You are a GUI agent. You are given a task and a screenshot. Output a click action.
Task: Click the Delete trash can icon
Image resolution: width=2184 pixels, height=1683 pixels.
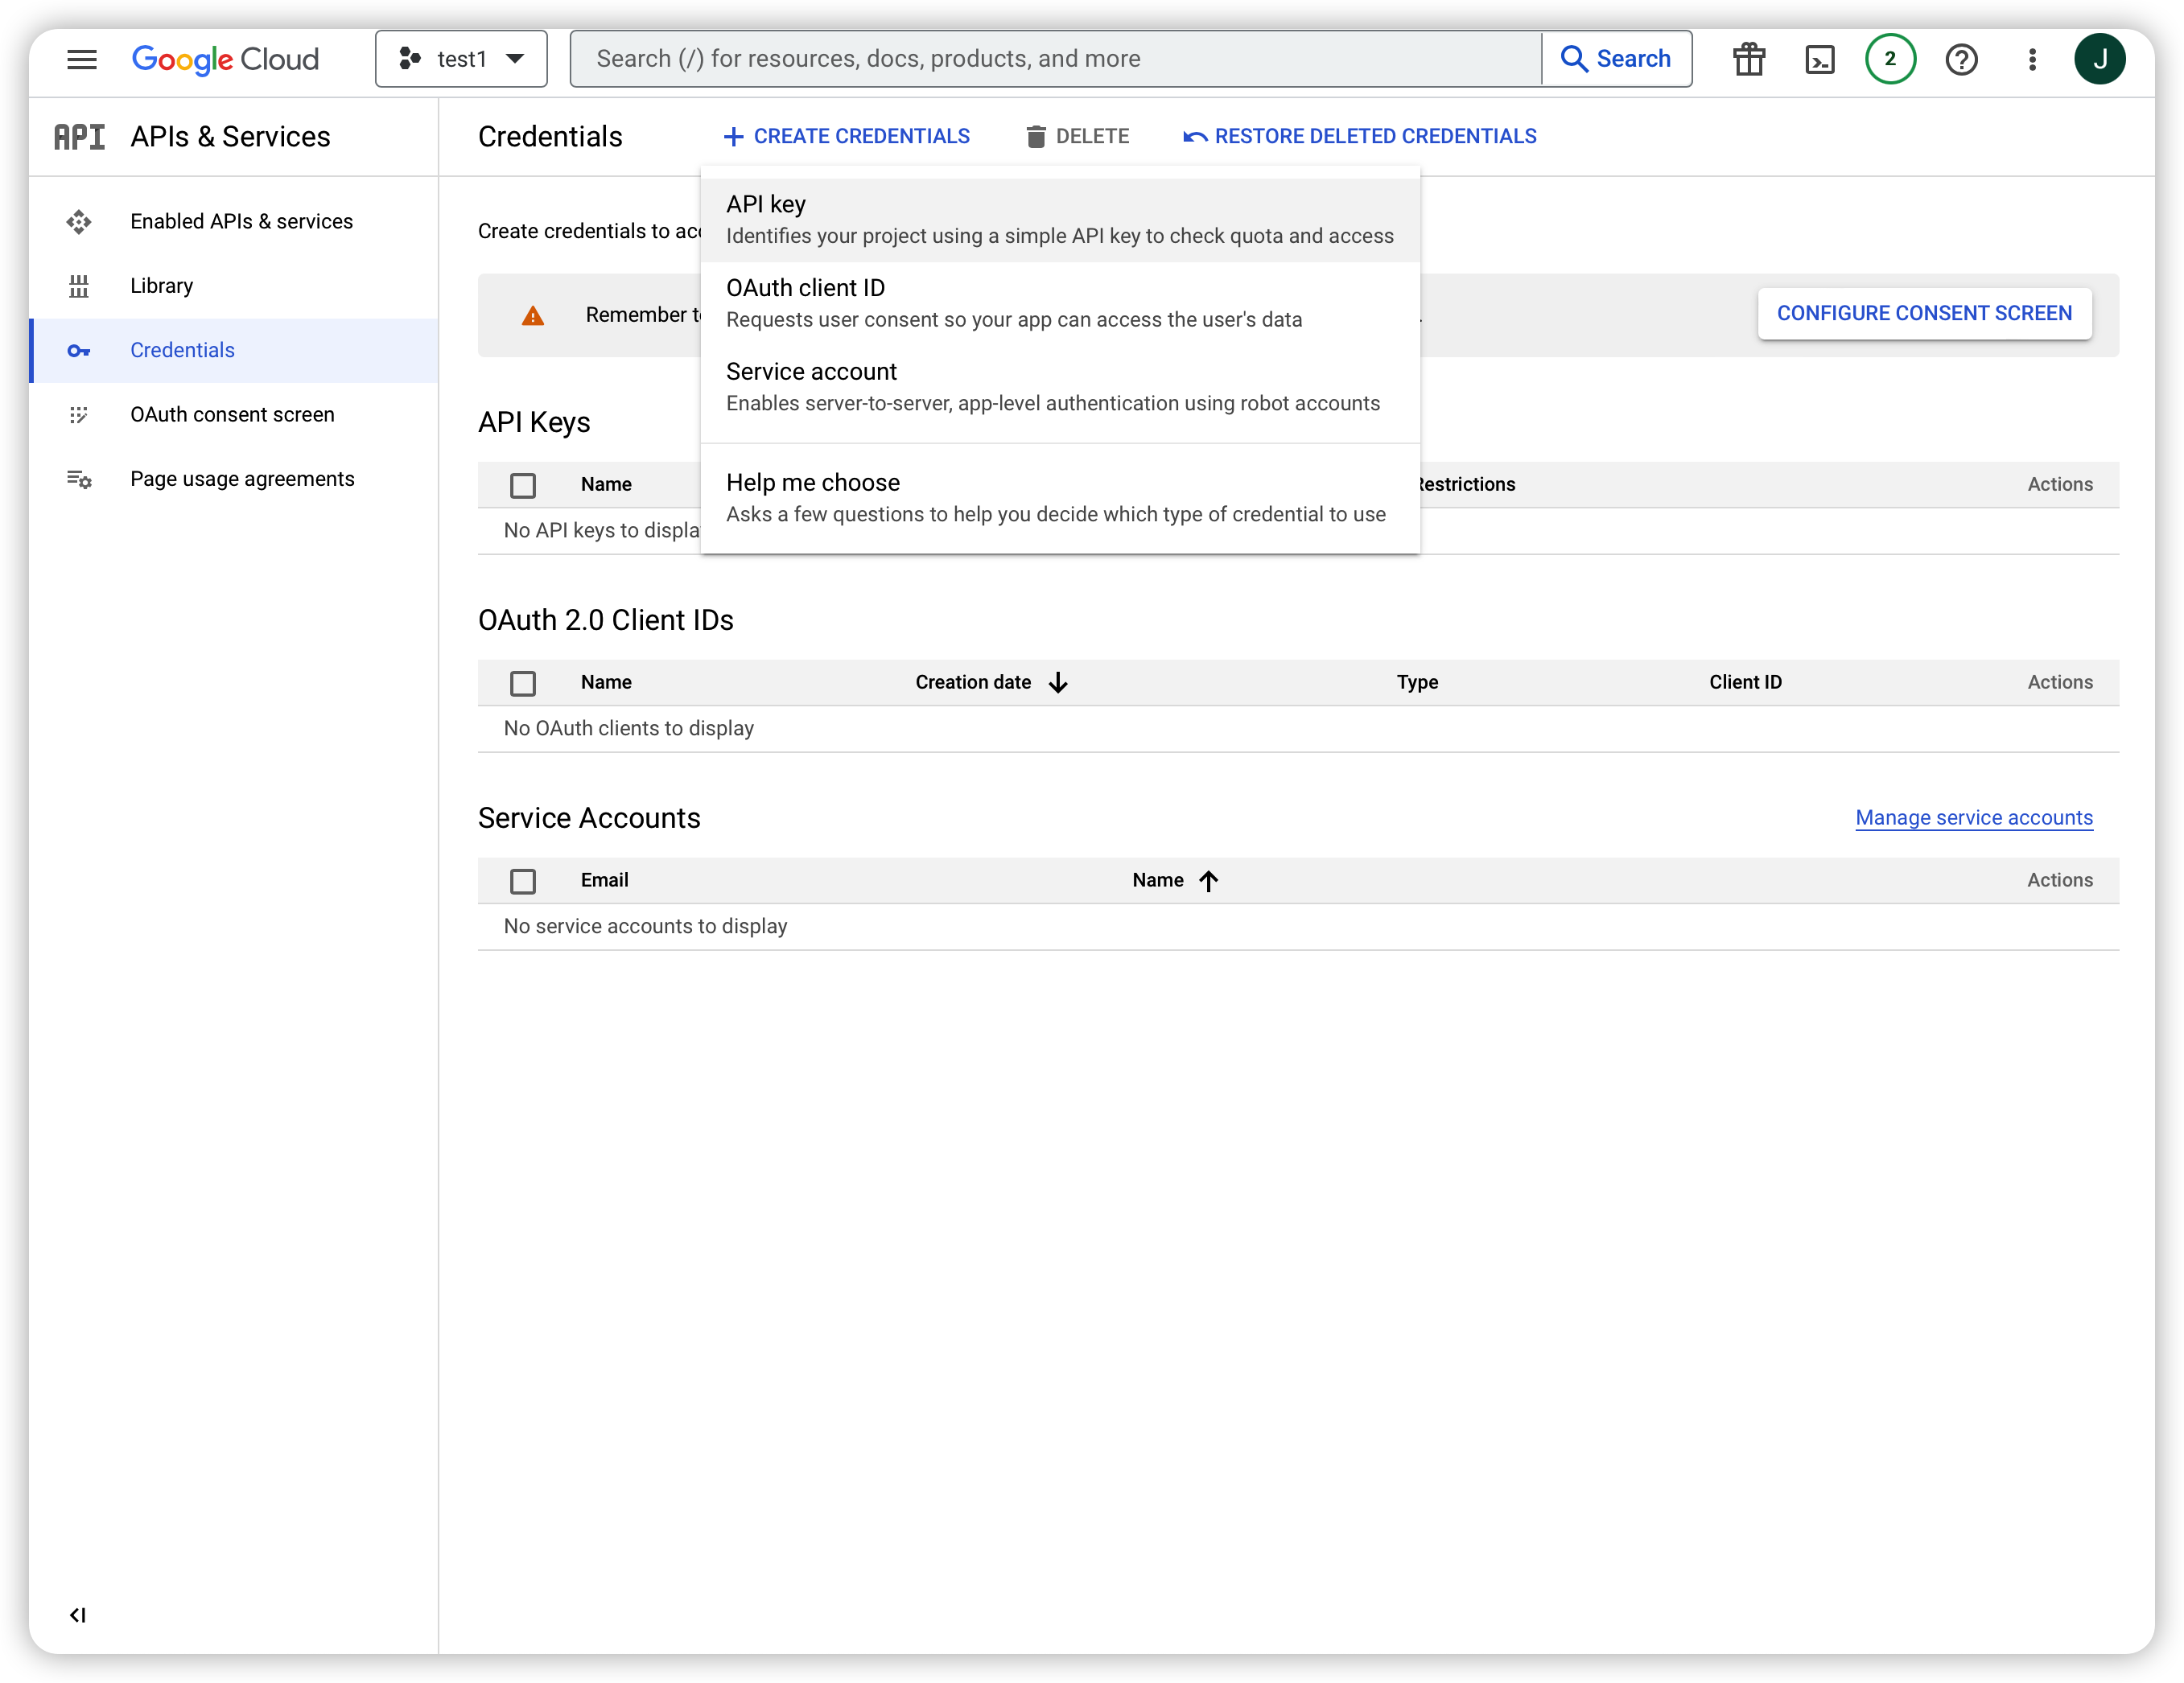(1036, 137)
